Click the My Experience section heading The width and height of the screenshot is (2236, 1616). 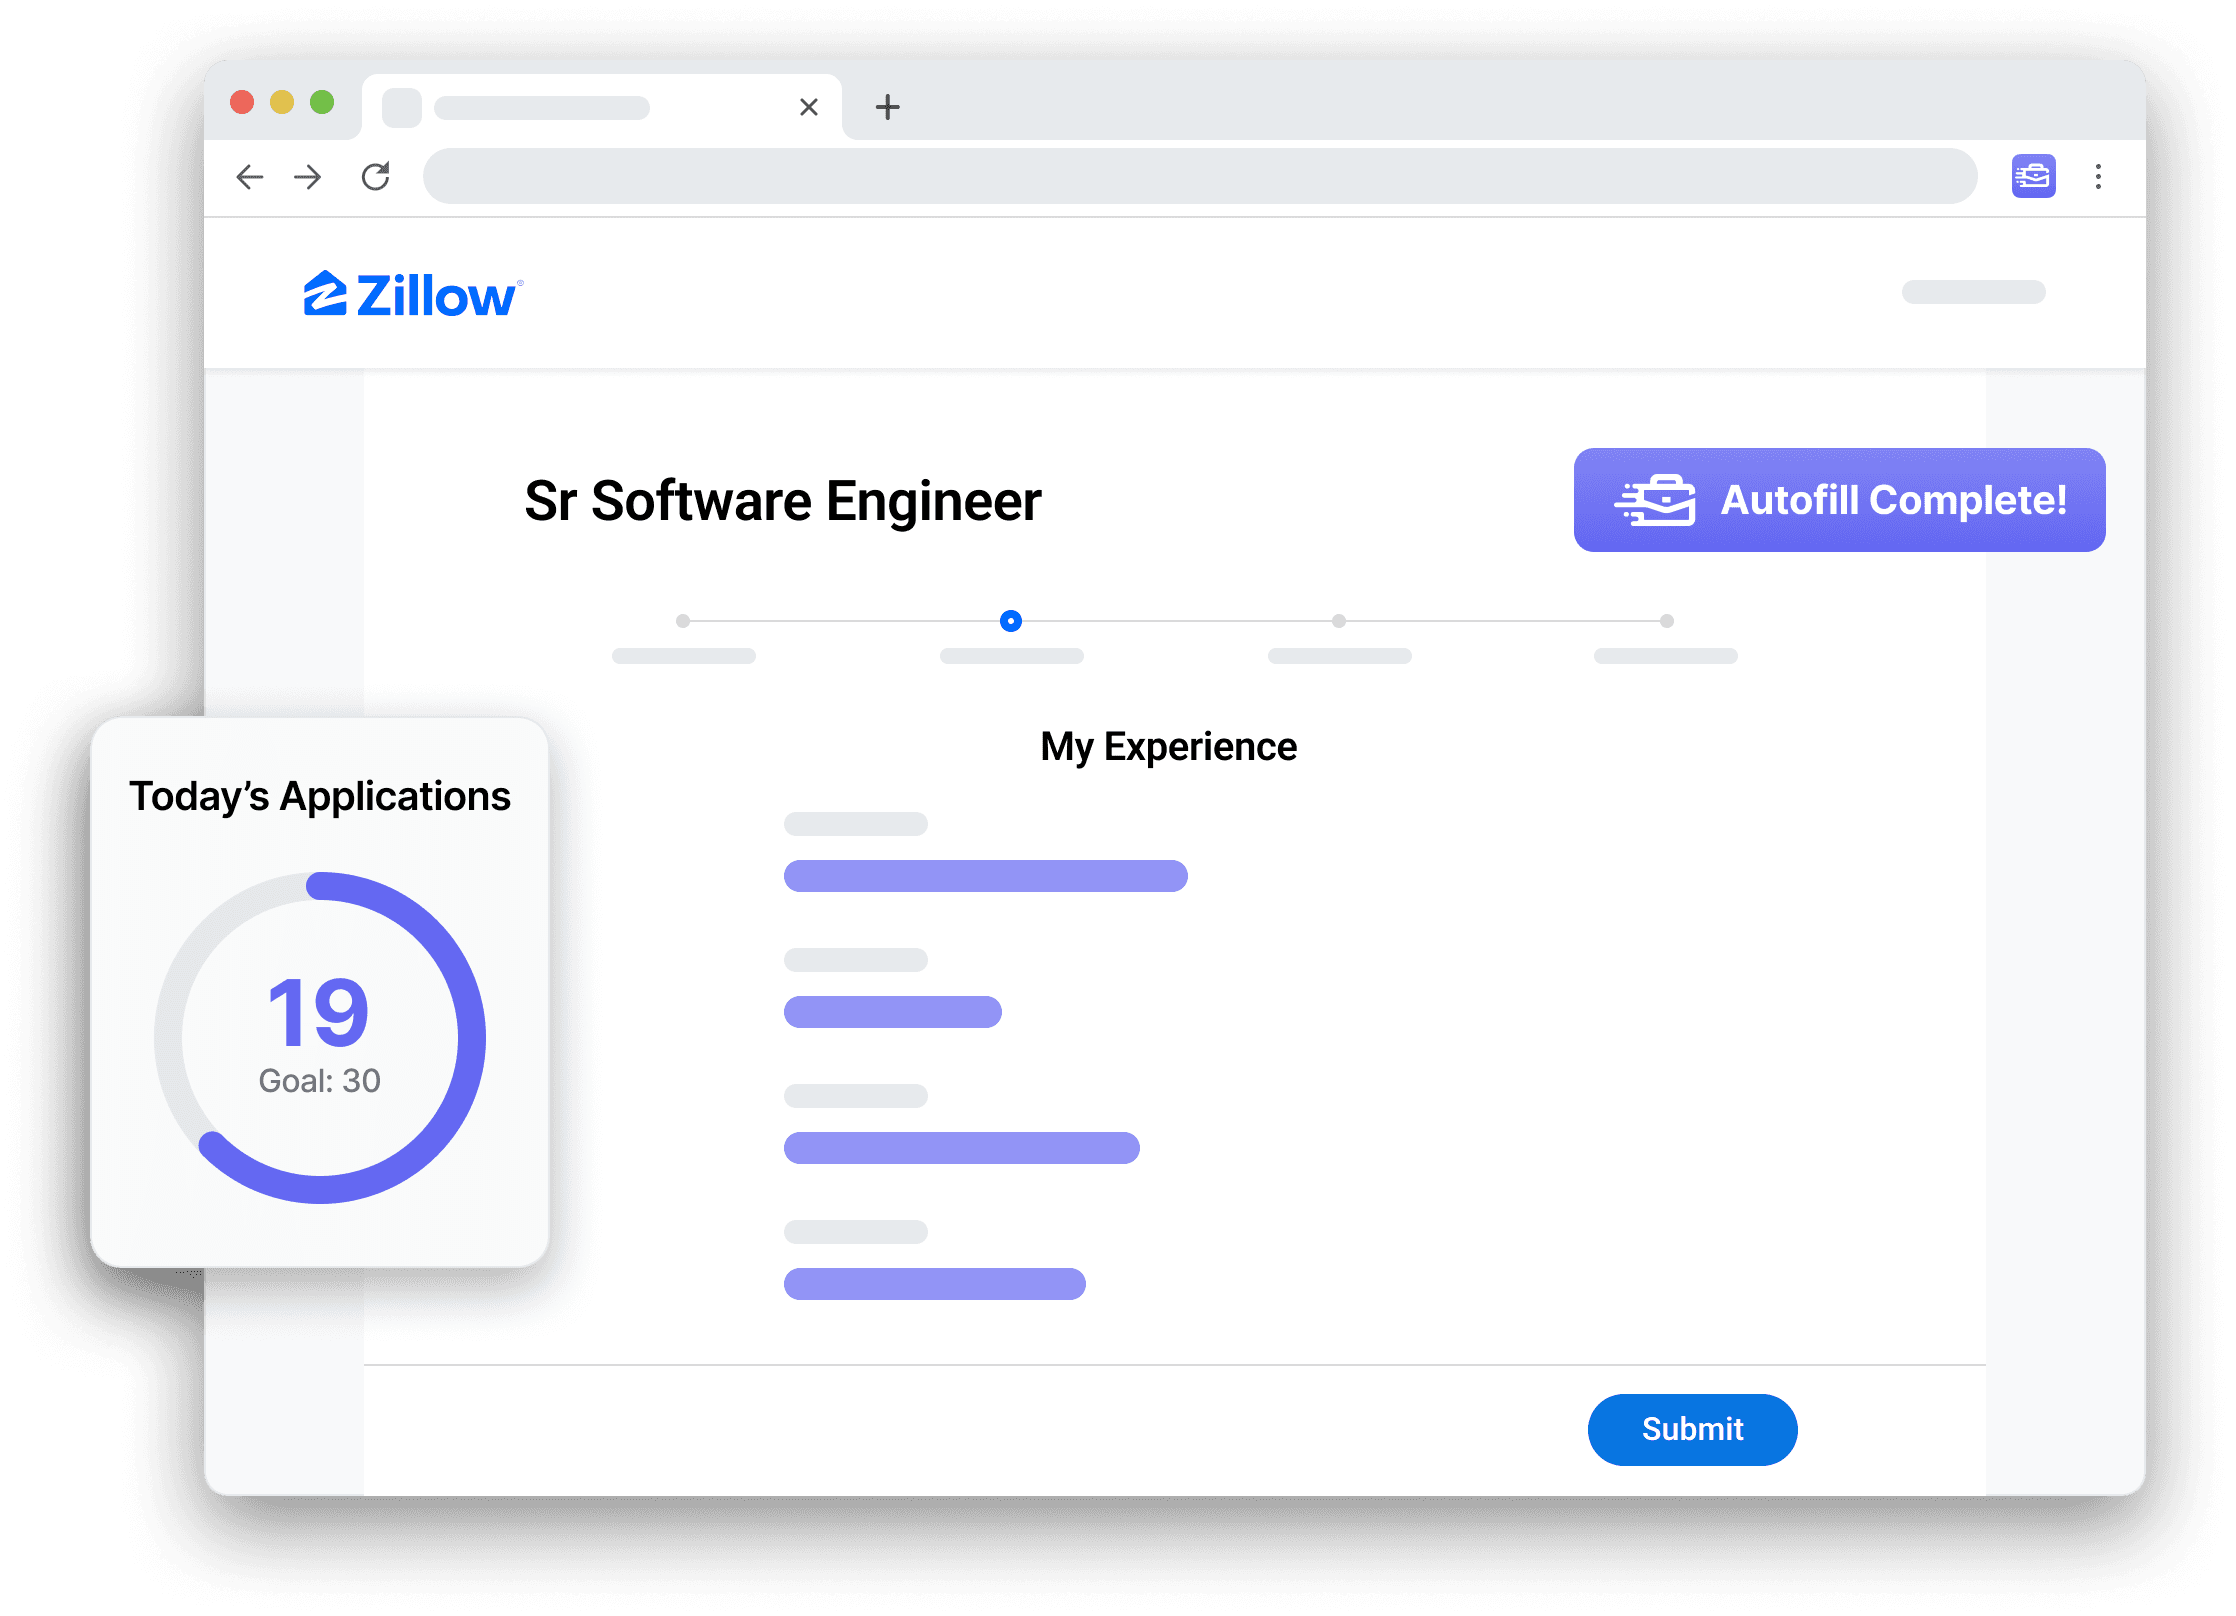tap(1168, 746)
